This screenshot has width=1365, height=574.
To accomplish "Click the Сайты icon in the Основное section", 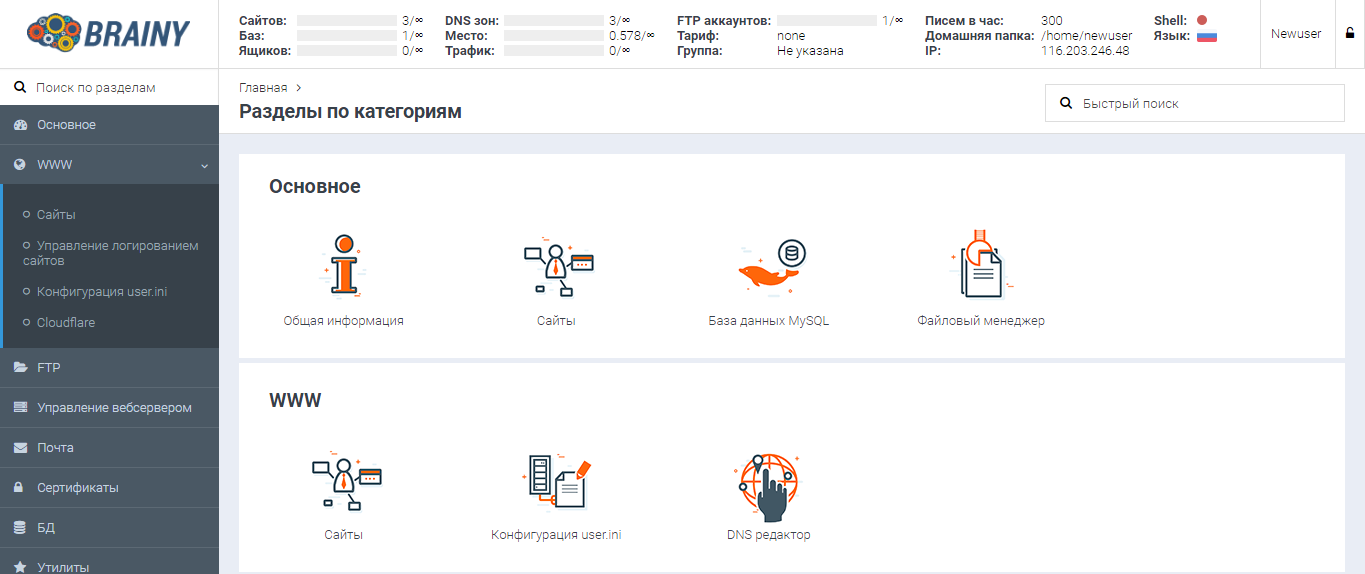I will click(556, 267).
